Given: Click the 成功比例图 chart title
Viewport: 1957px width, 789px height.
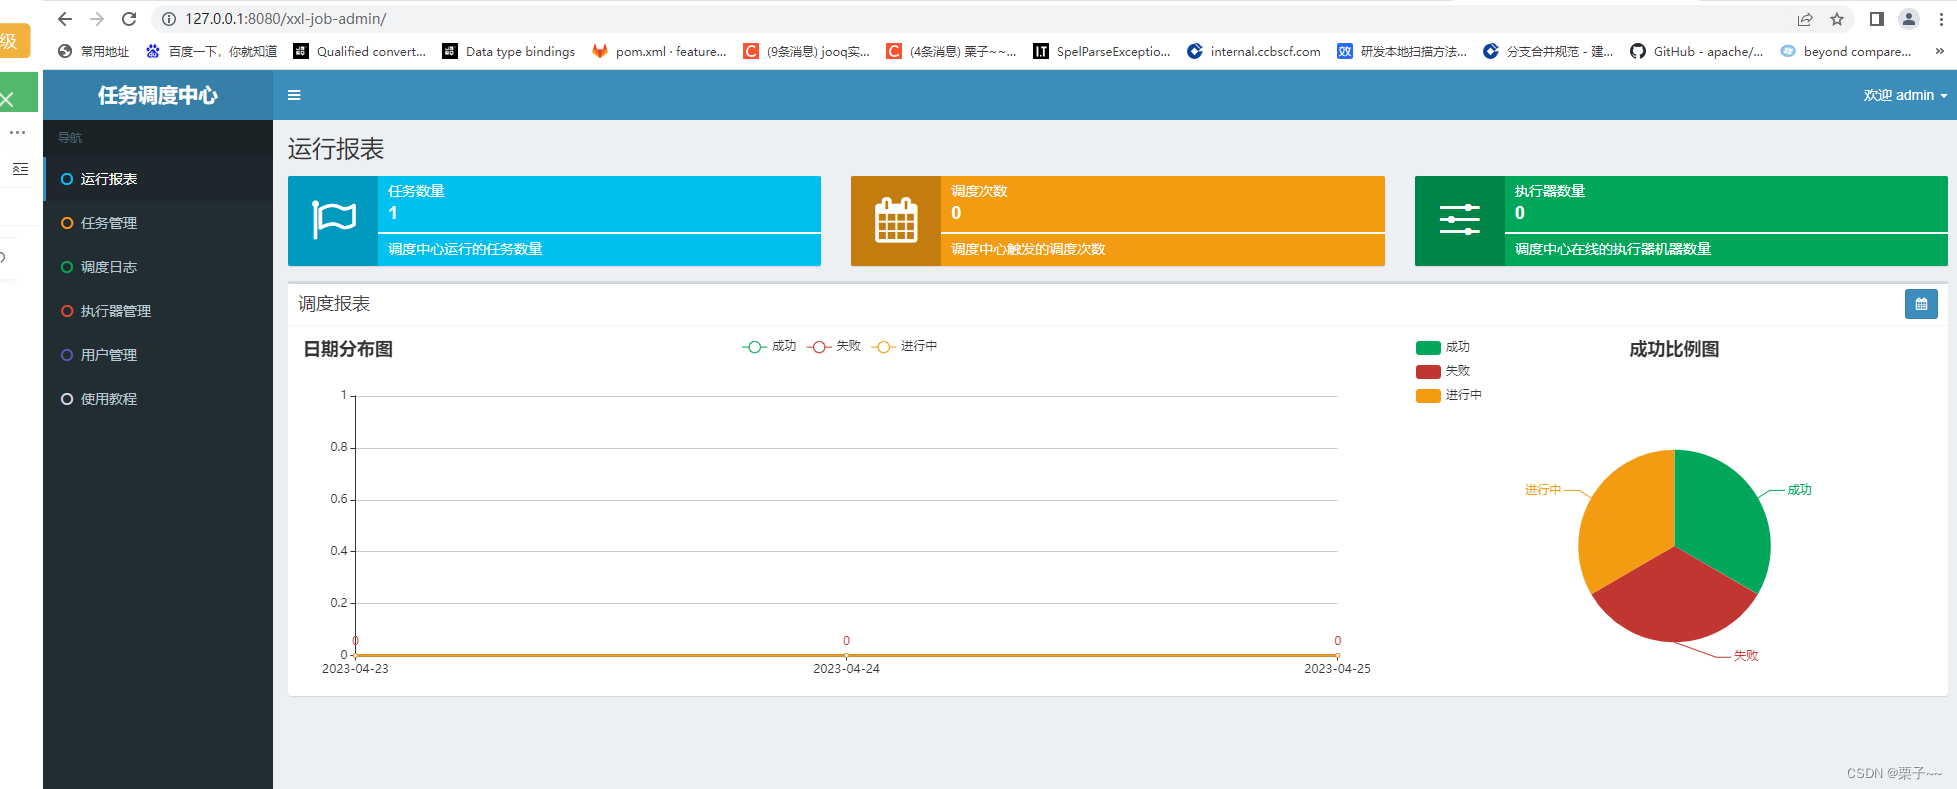Looking at the screenshot, I should point(1674,349).
